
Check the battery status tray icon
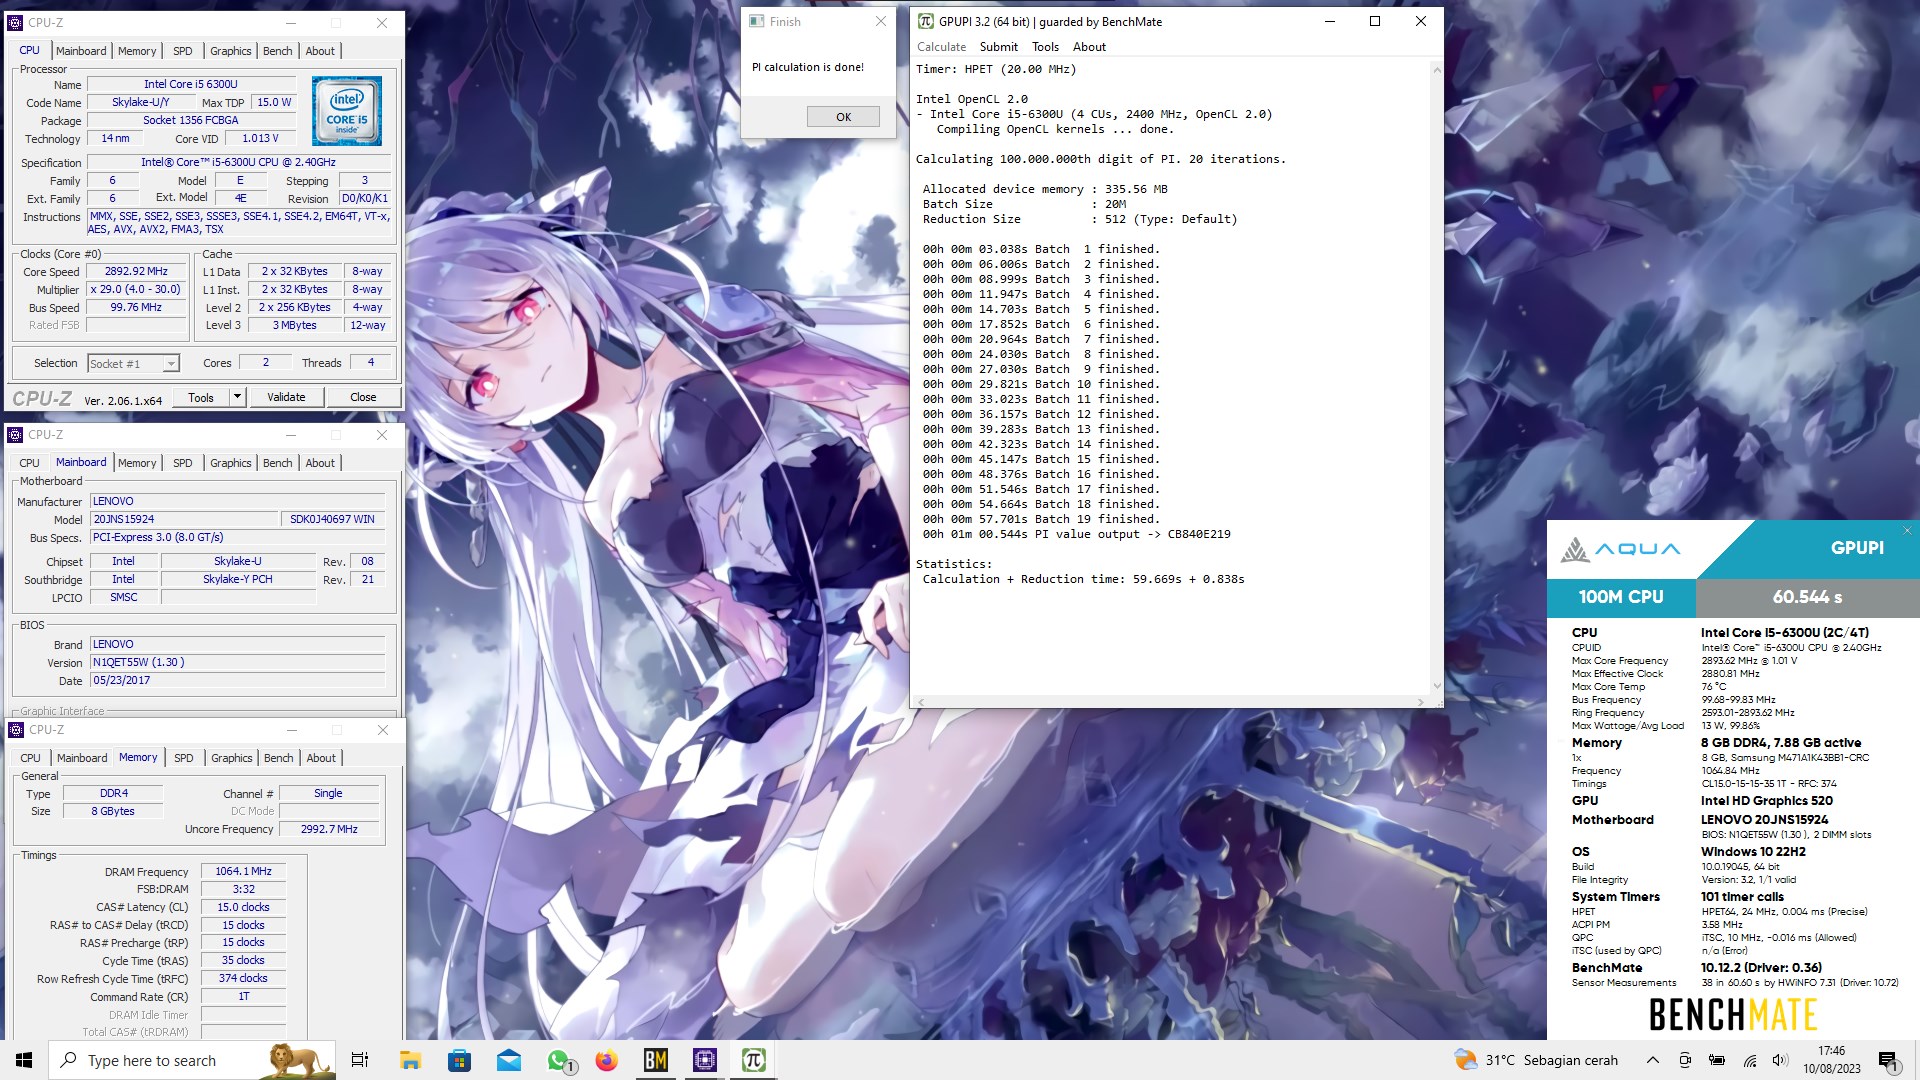pos(1717,1060)
